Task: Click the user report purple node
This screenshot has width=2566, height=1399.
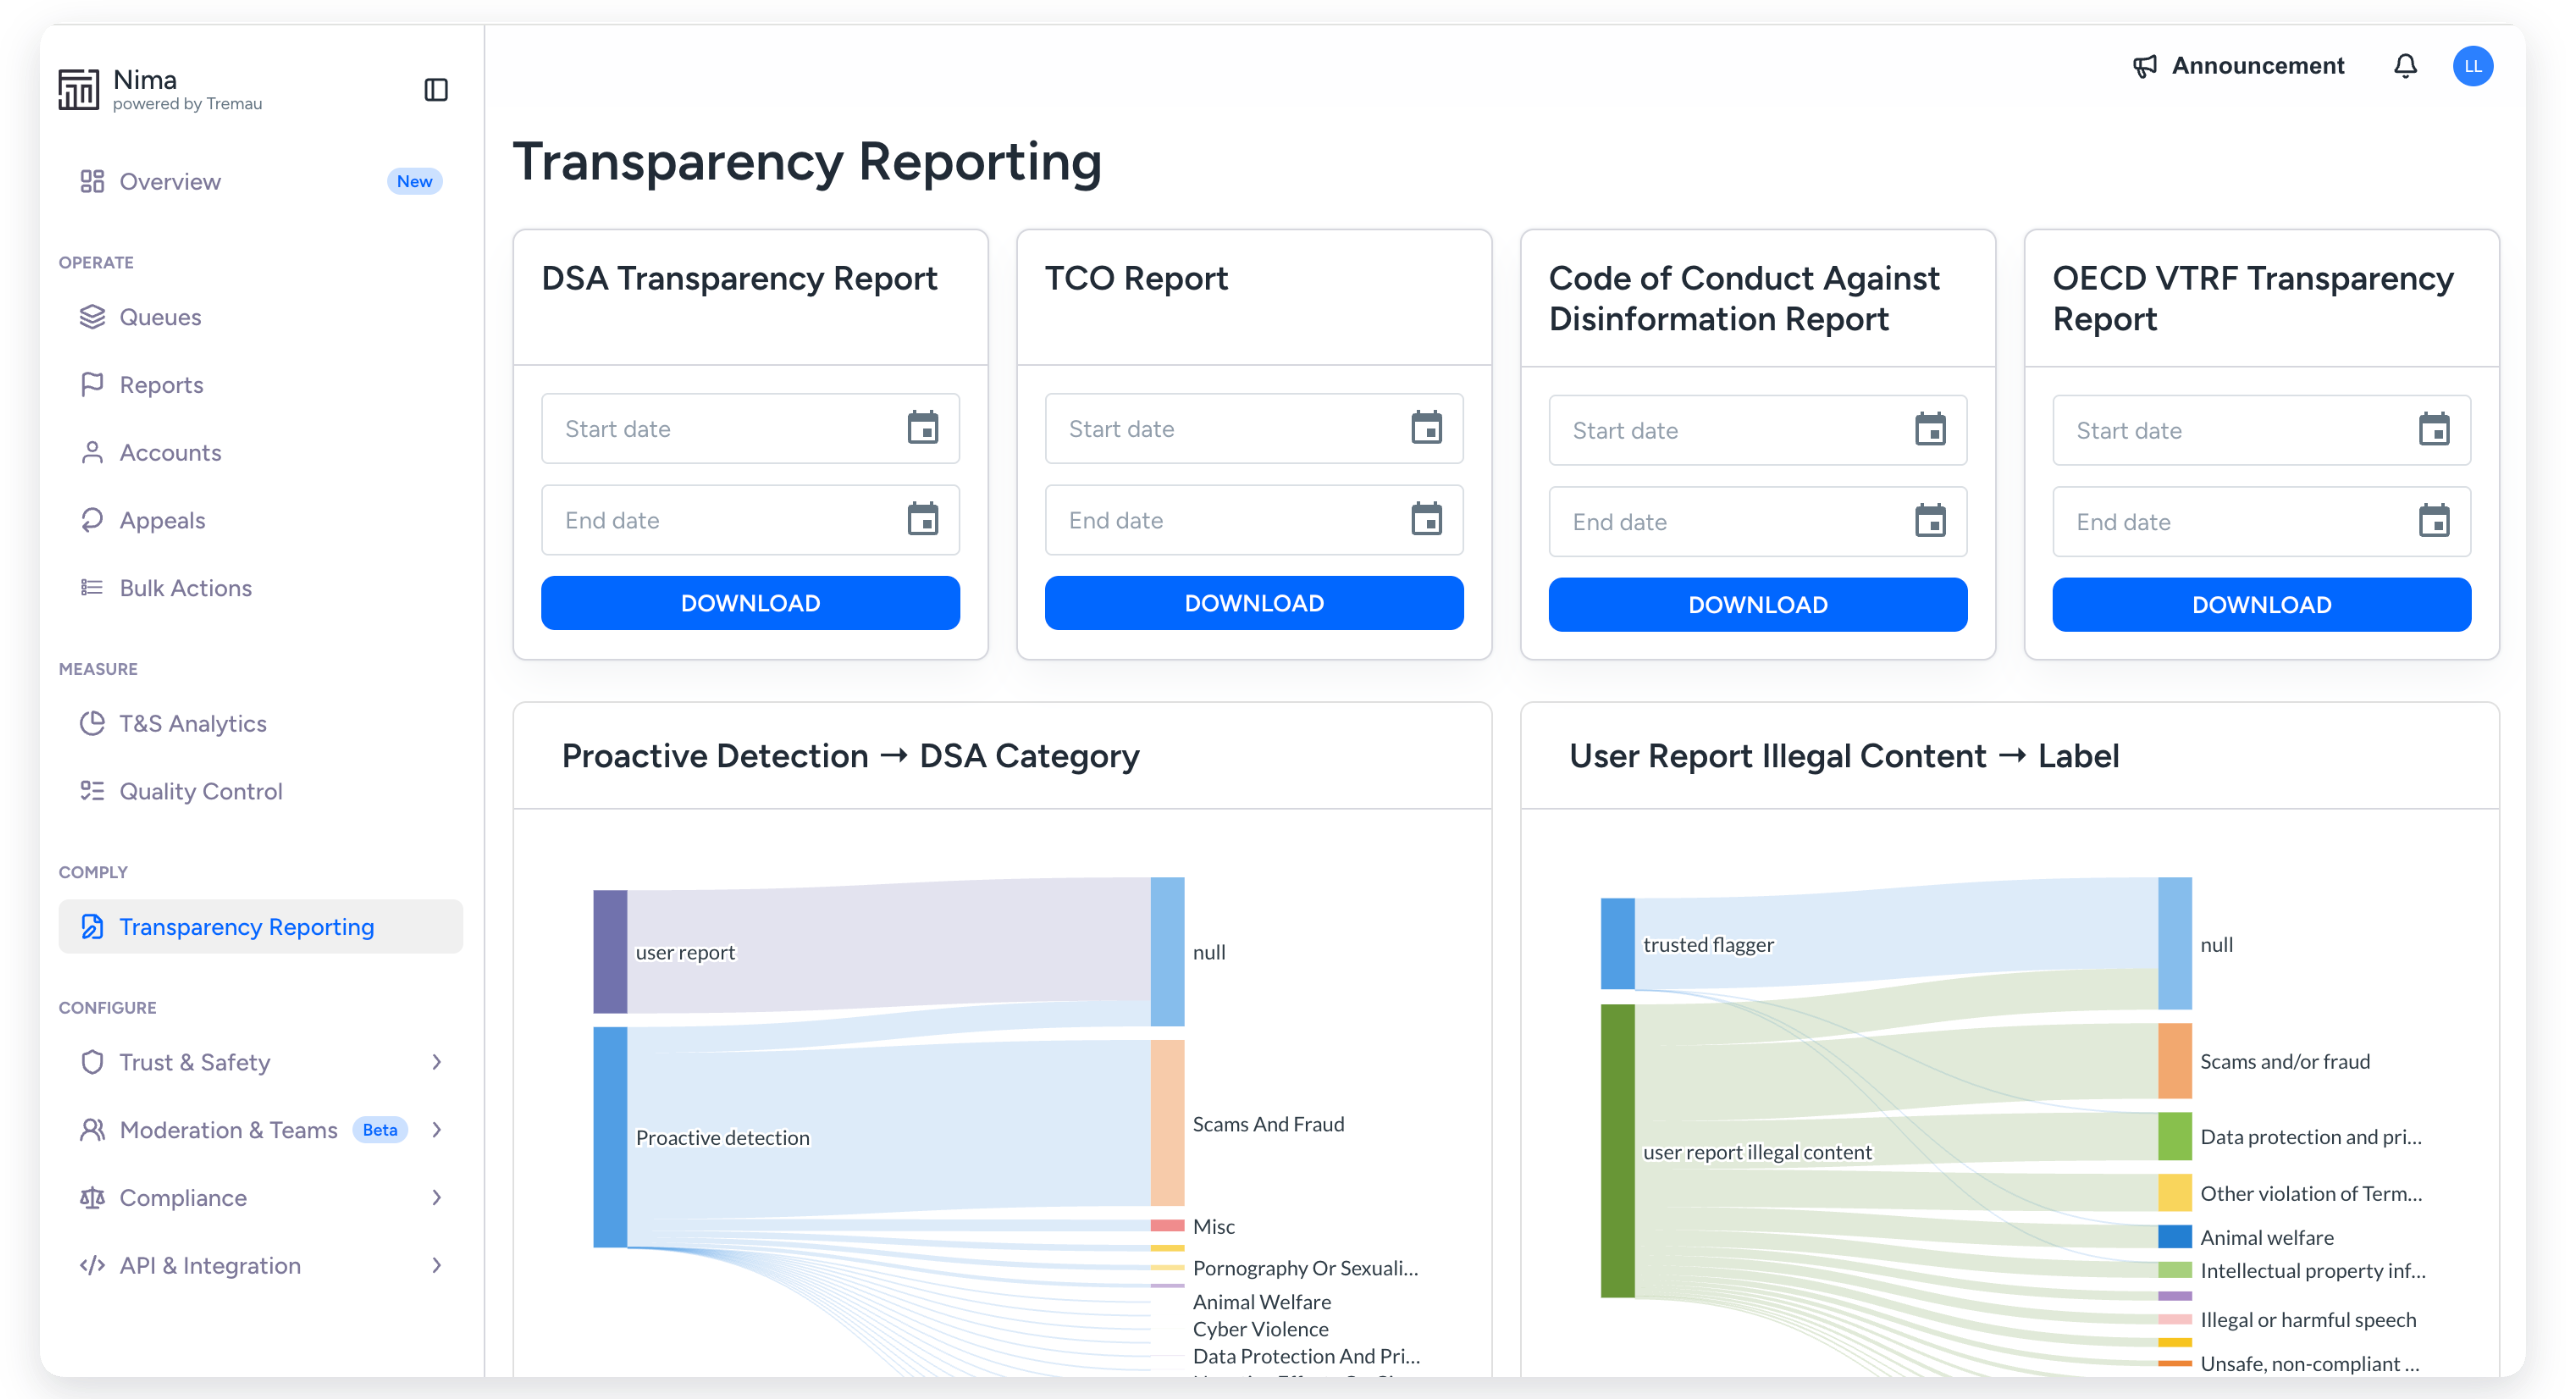Action: tap(610, 952)
